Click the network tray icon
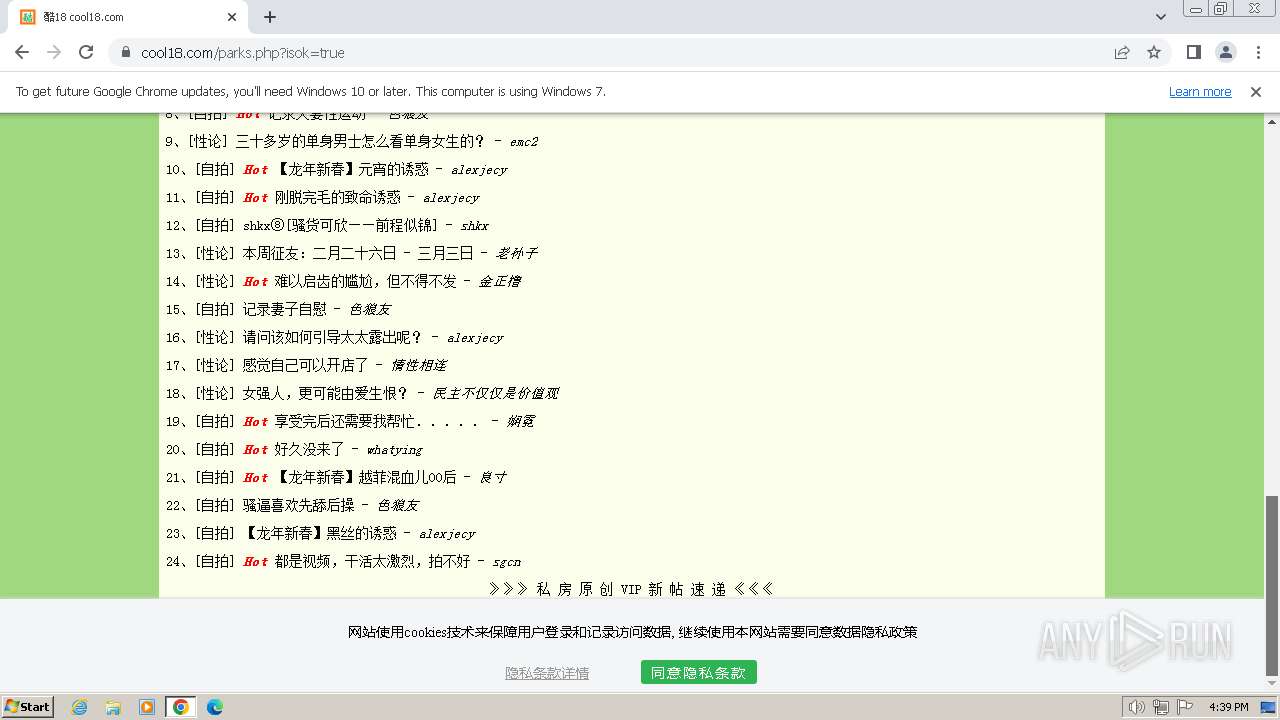1280x720 pixels. (1160, 707)
